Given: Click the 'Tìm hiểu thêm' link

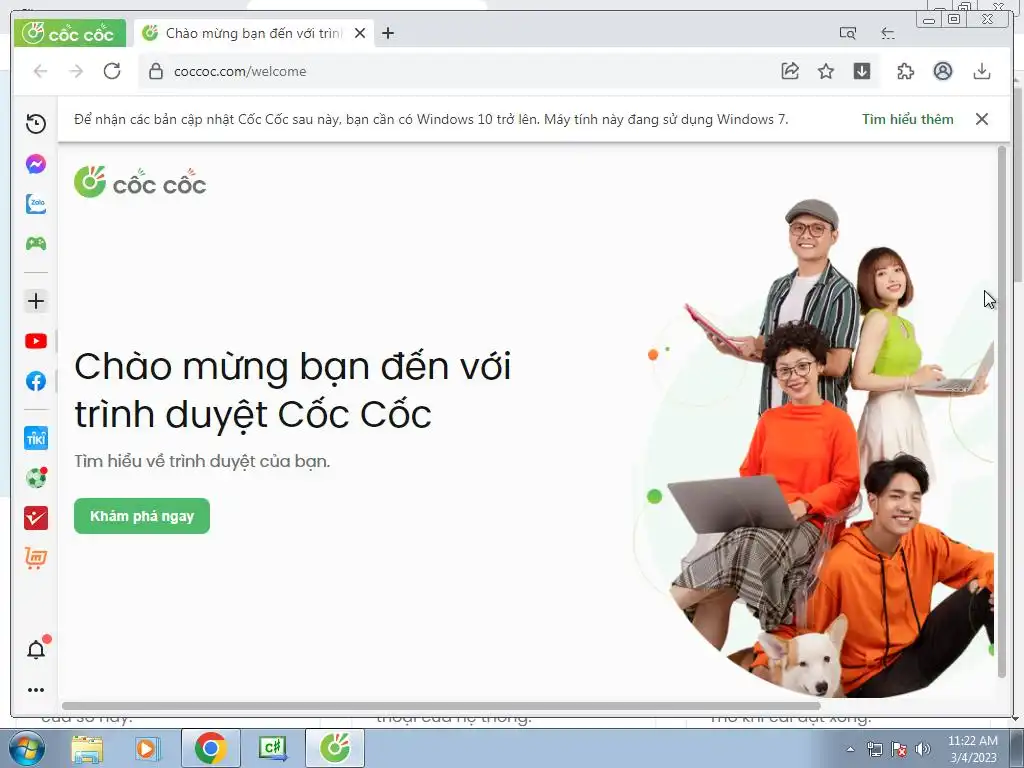Looking at the screenshot, I should click(908, 119).
